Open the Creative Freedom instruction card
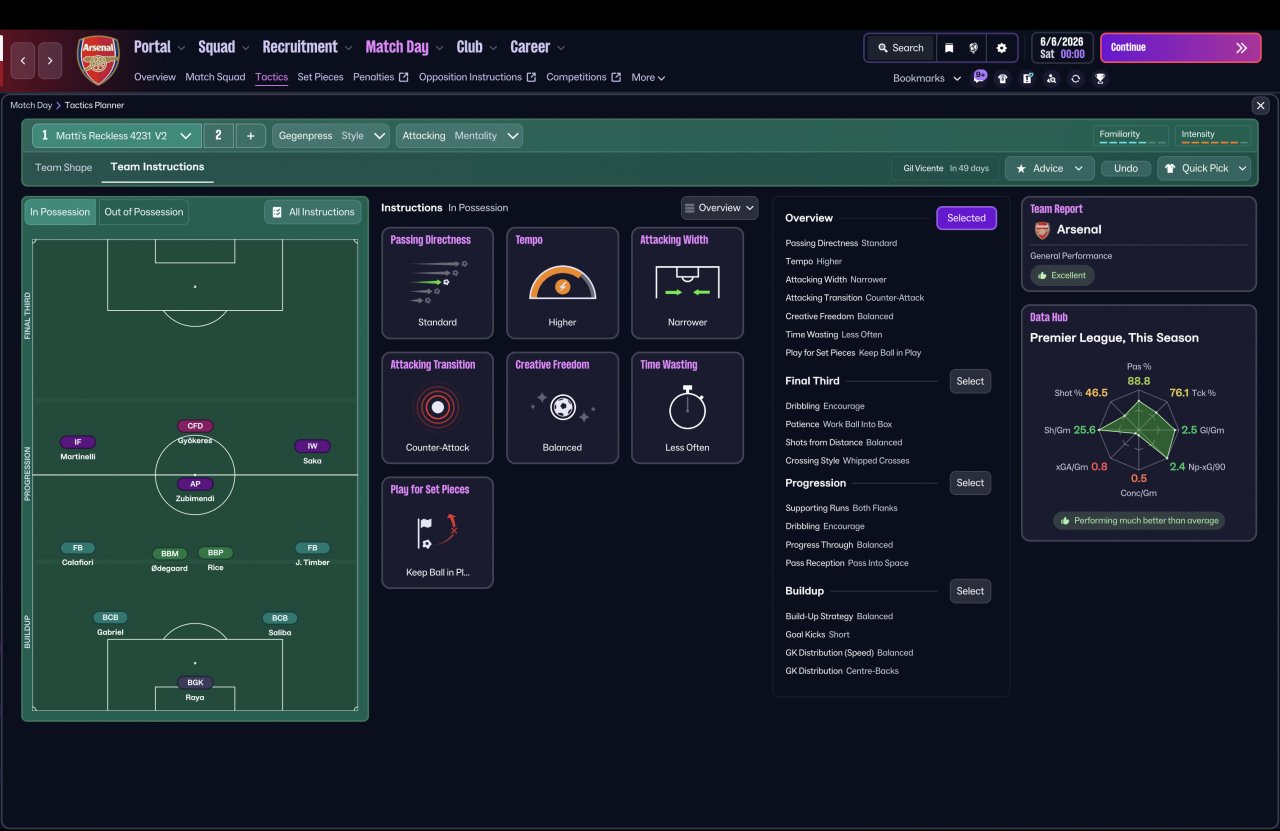 (562, 408)
